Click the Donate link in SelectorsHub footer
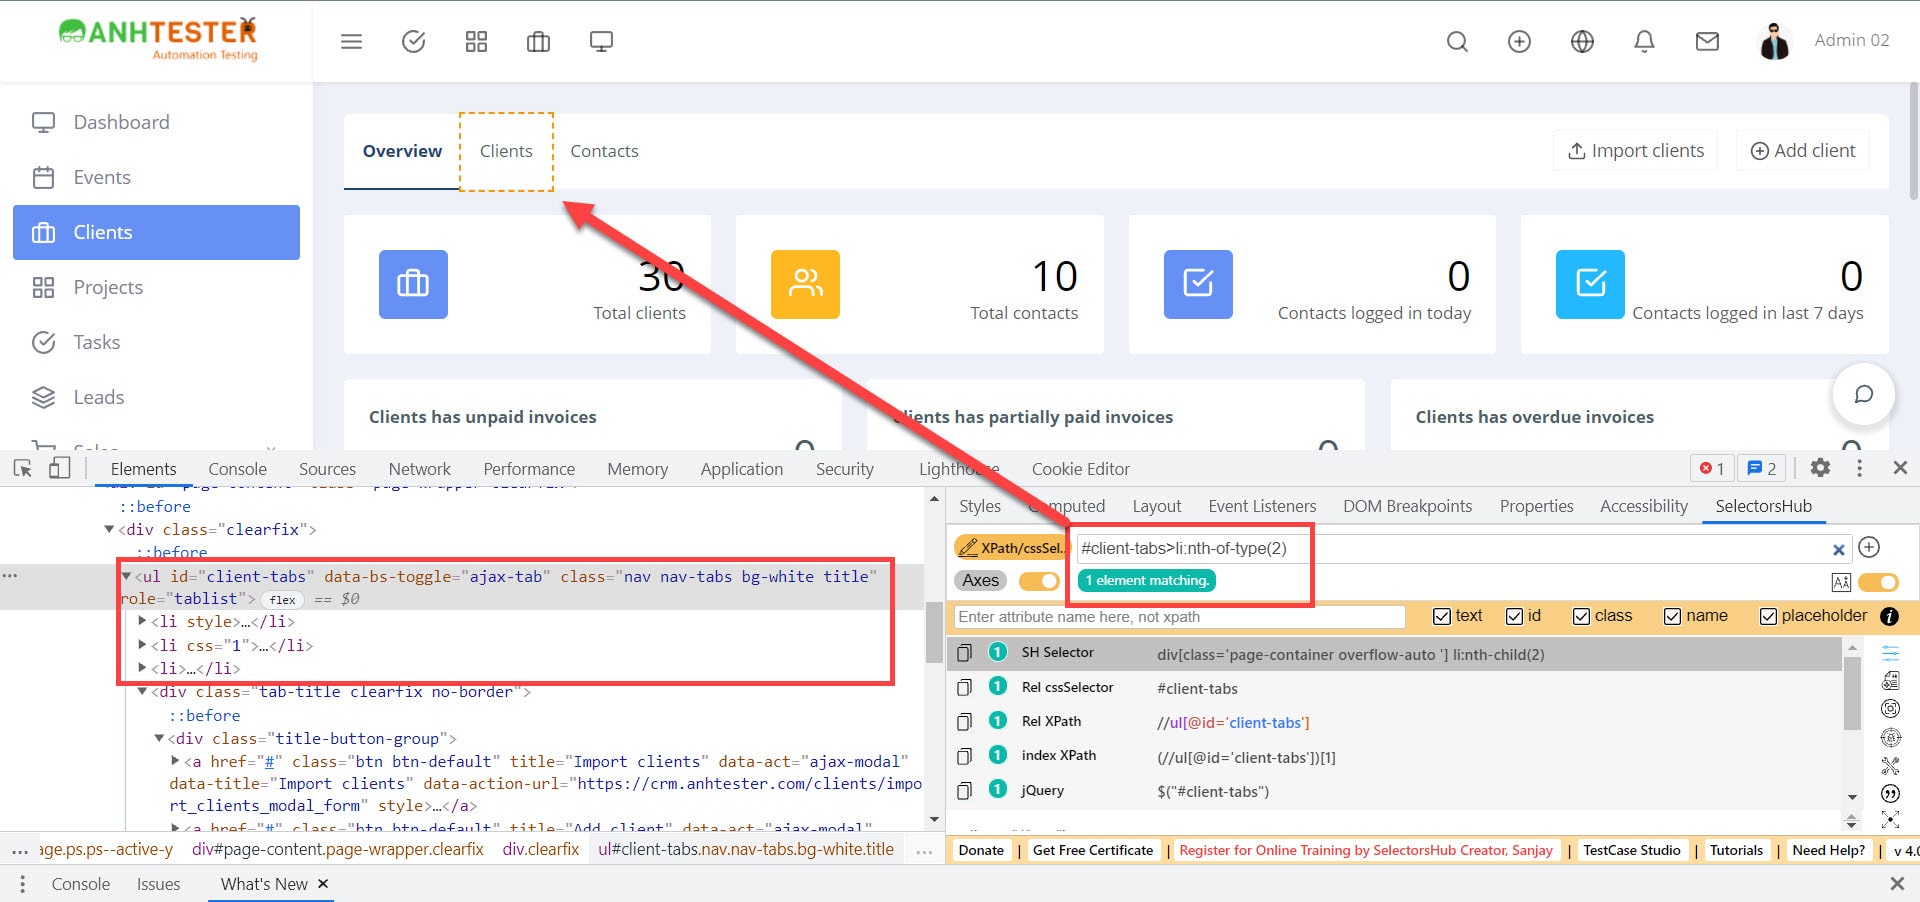 click(x=981, y=850)
